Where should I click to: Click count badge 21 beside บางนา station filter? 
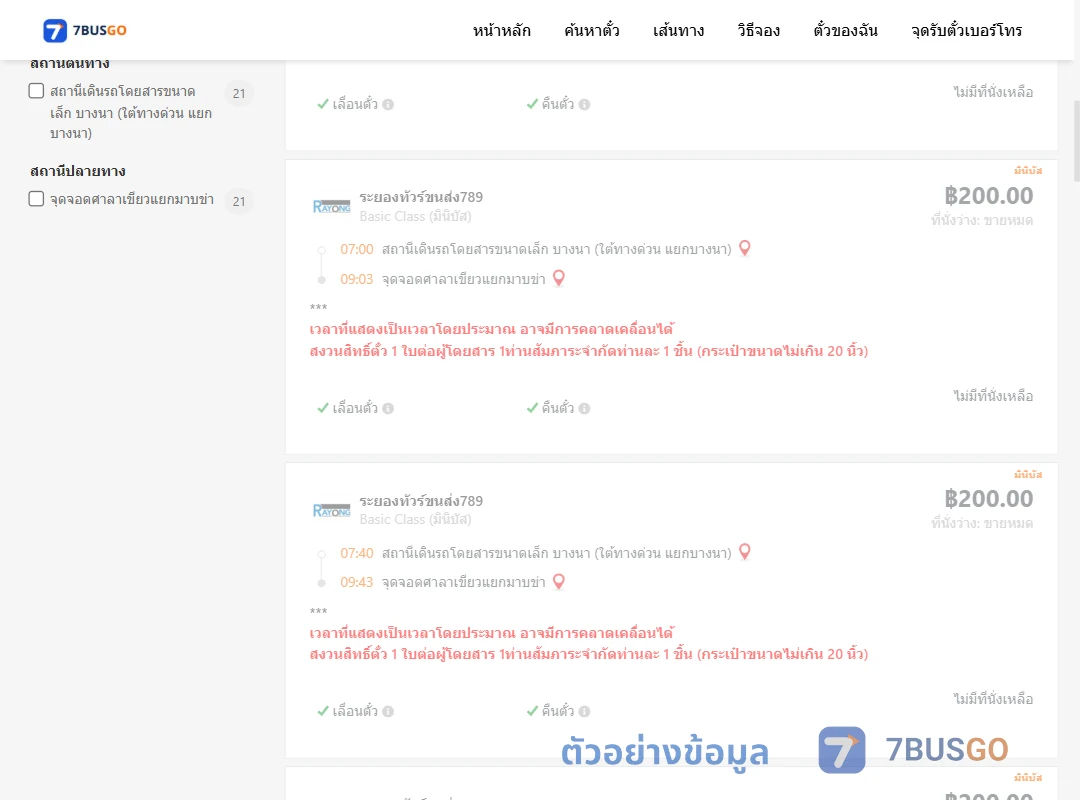coord(239,93)
